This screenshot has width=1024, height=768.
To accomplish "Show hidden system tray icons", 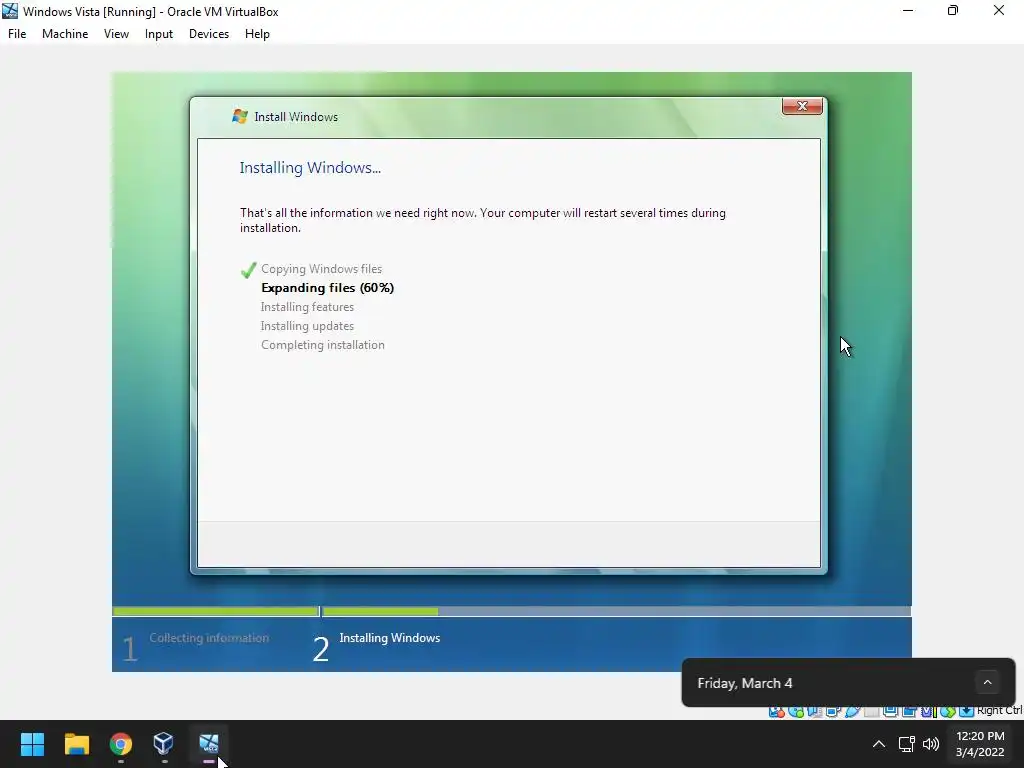I will pos(879,744).
